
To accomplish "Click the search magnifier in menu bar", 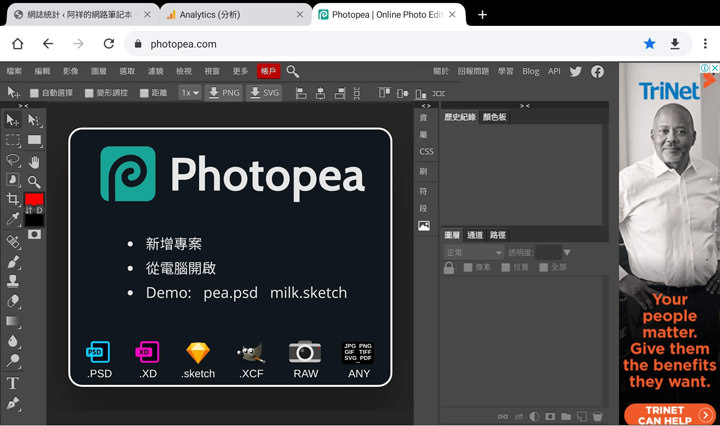I will (292, 71).
